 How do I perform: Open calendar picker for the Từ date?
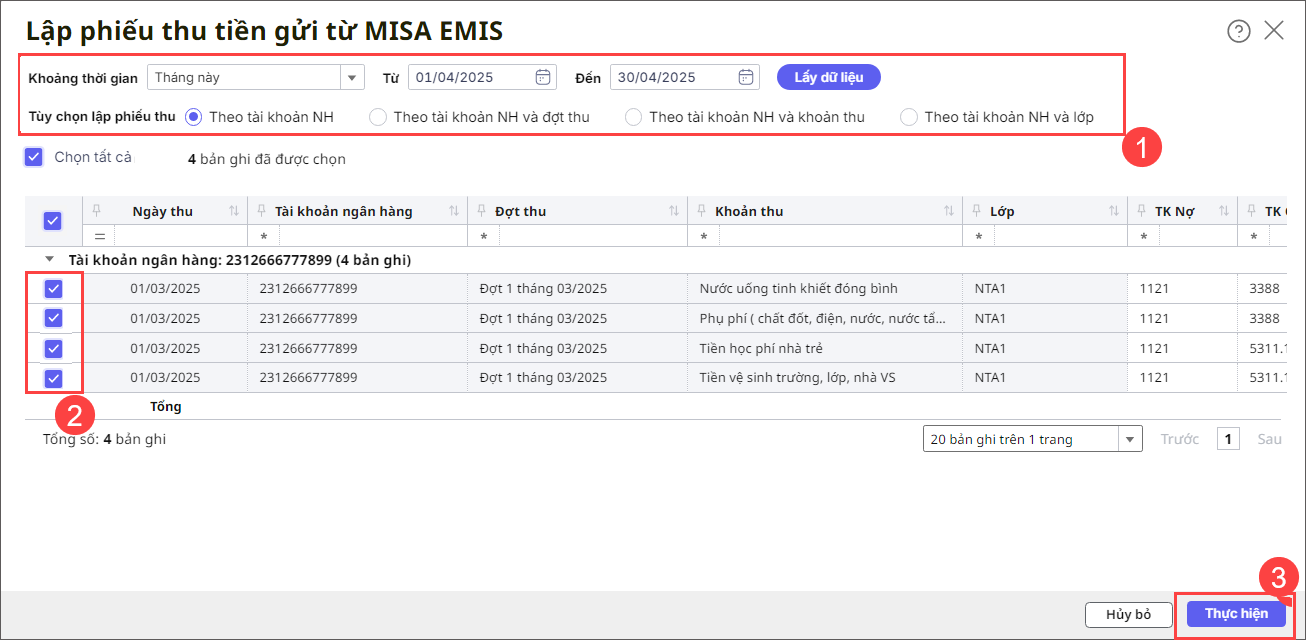[x=543, y=77]
